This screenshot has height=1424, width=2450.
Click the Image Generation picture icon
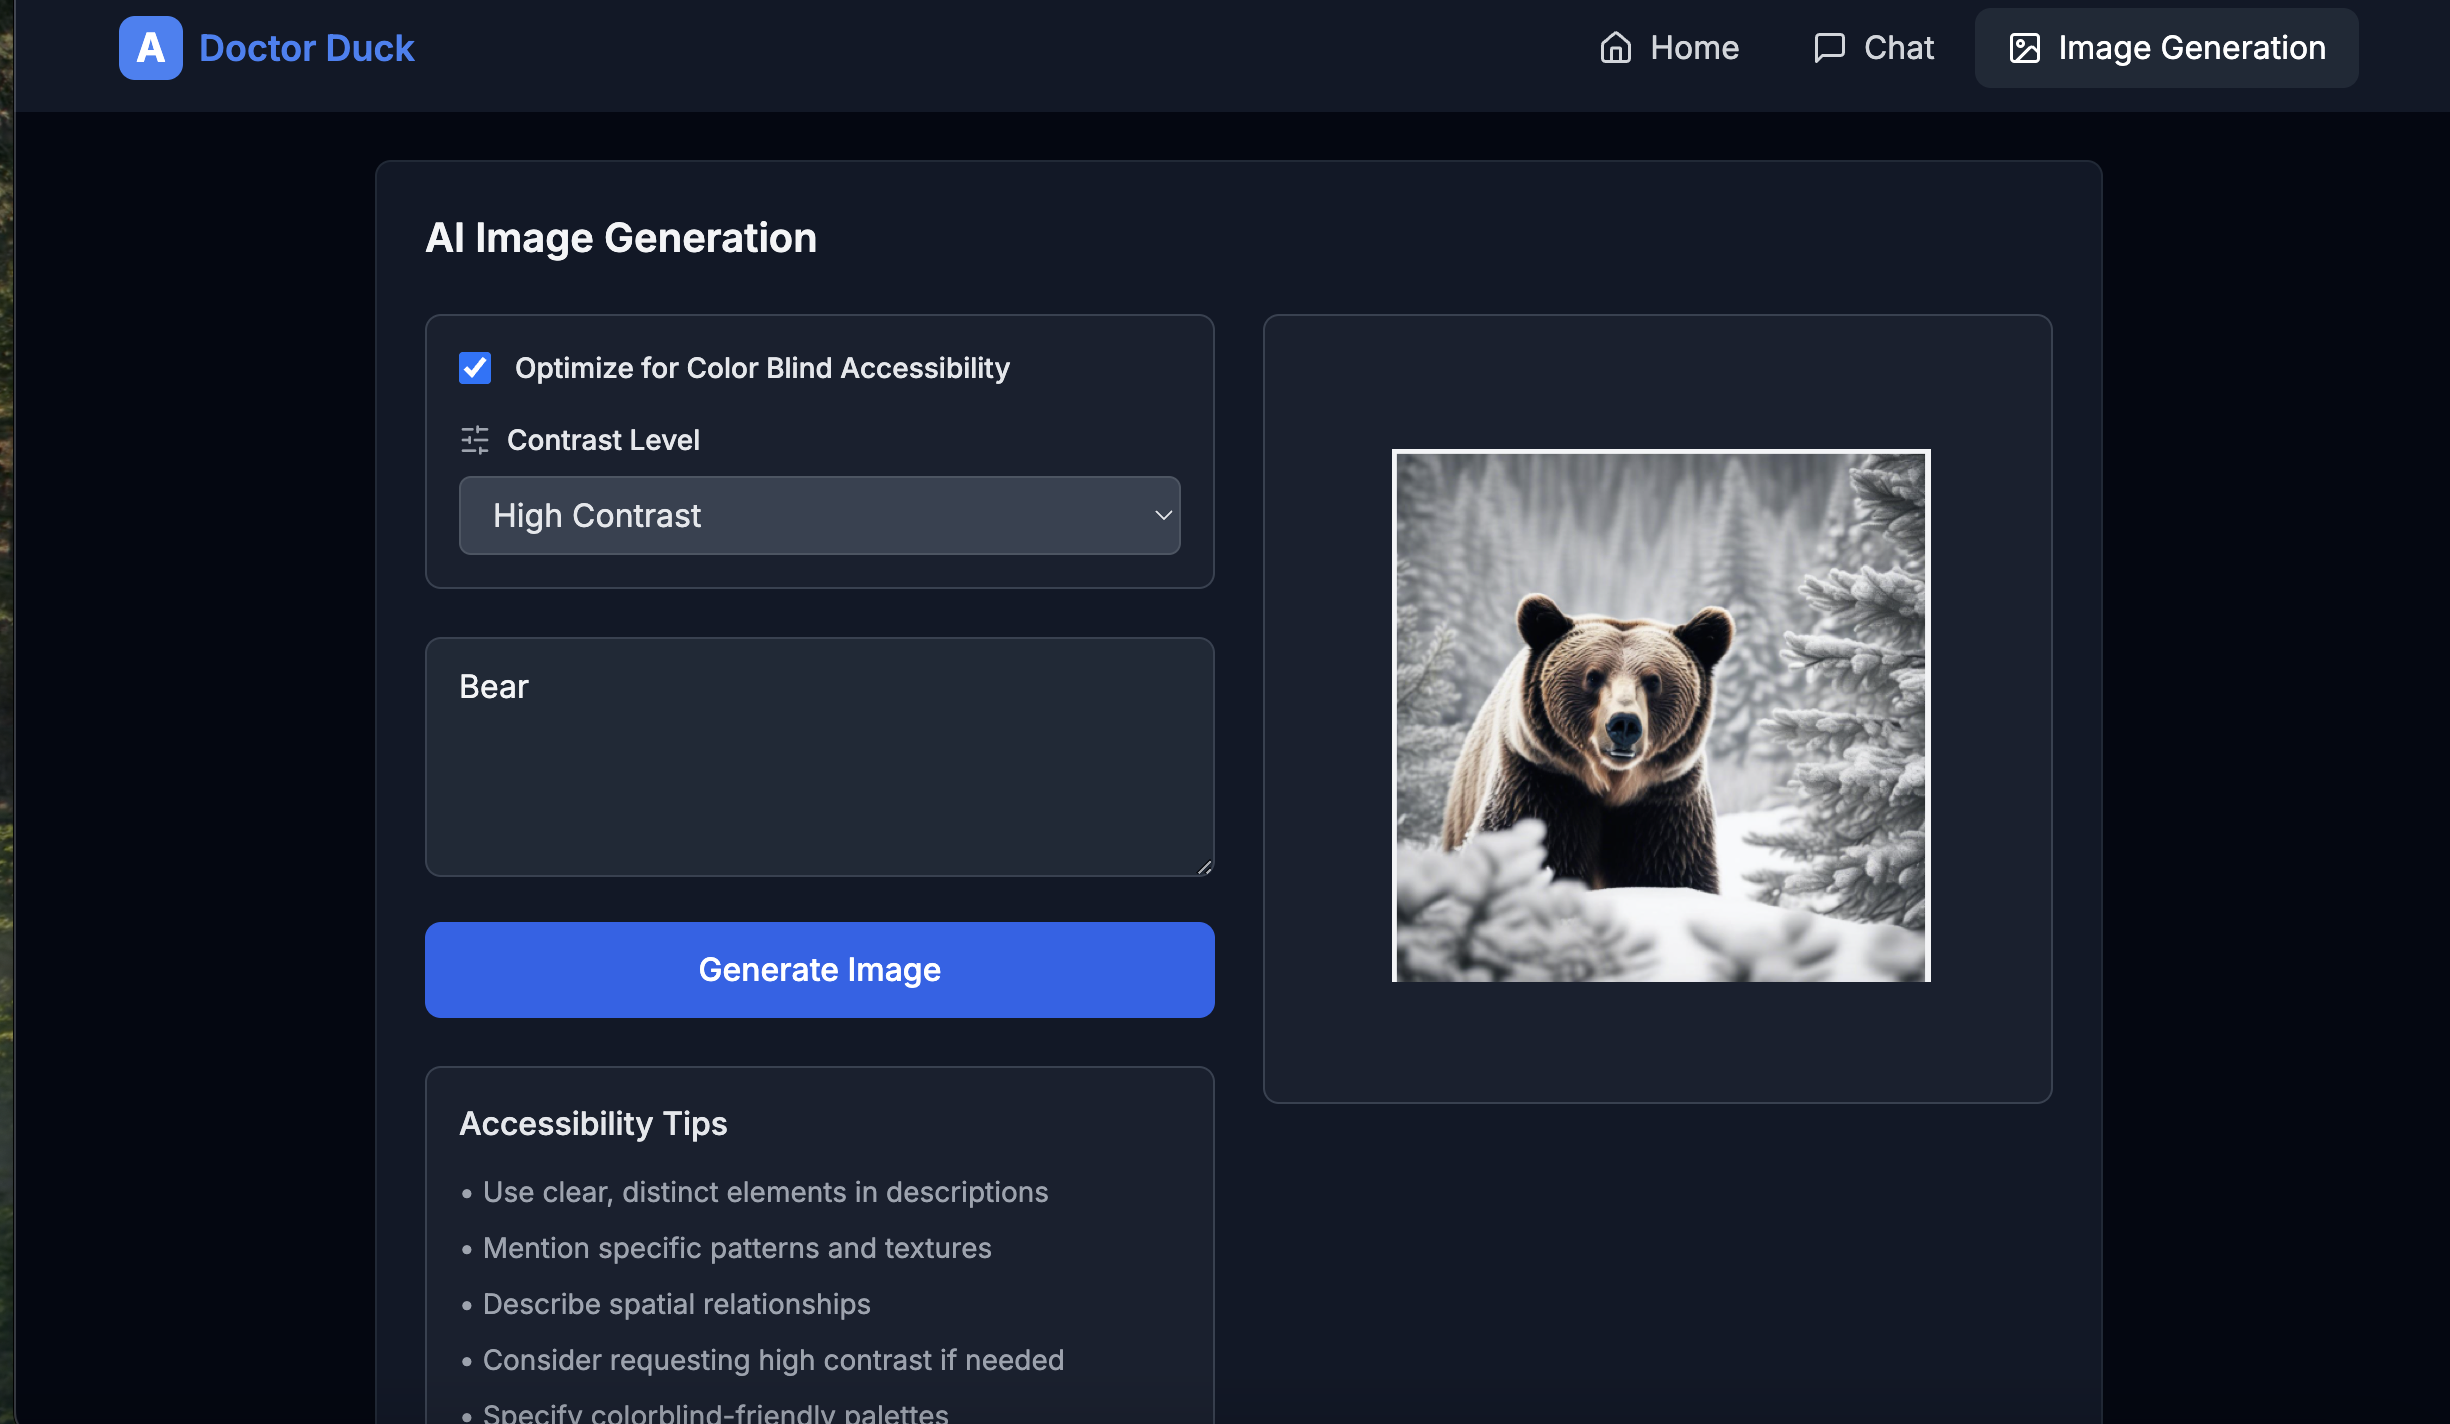2024,48
